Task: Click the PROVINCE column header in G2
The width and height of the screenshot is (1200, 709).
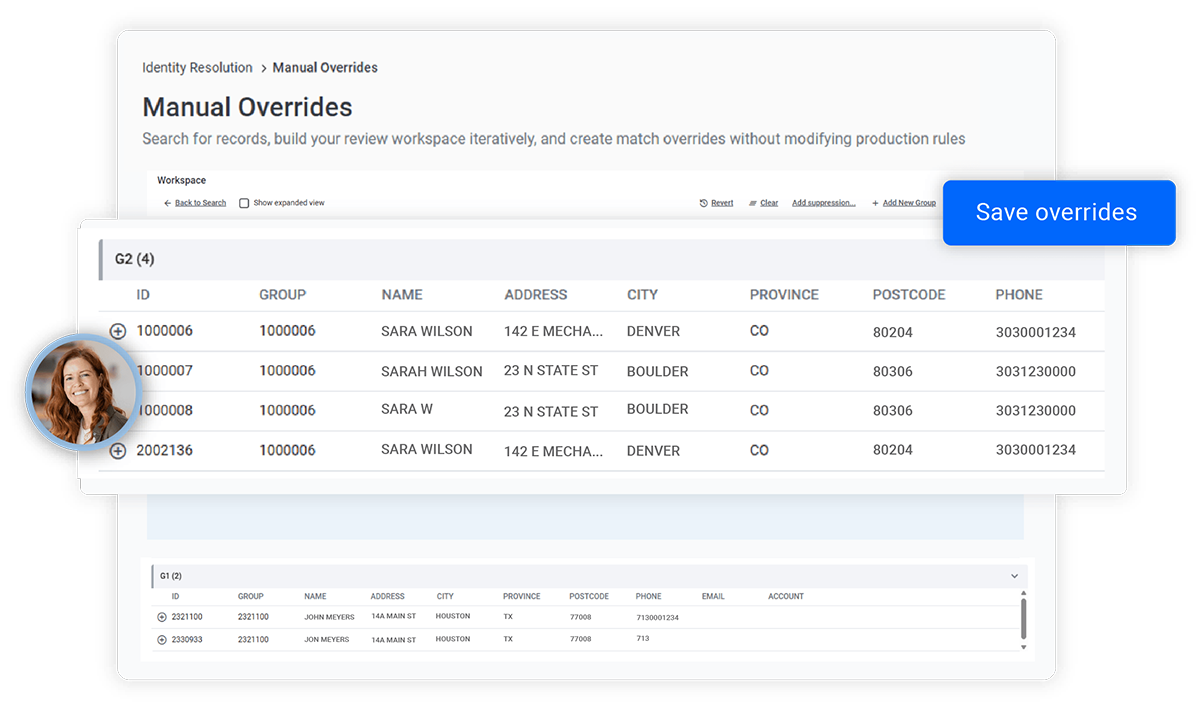Action: 784,295
